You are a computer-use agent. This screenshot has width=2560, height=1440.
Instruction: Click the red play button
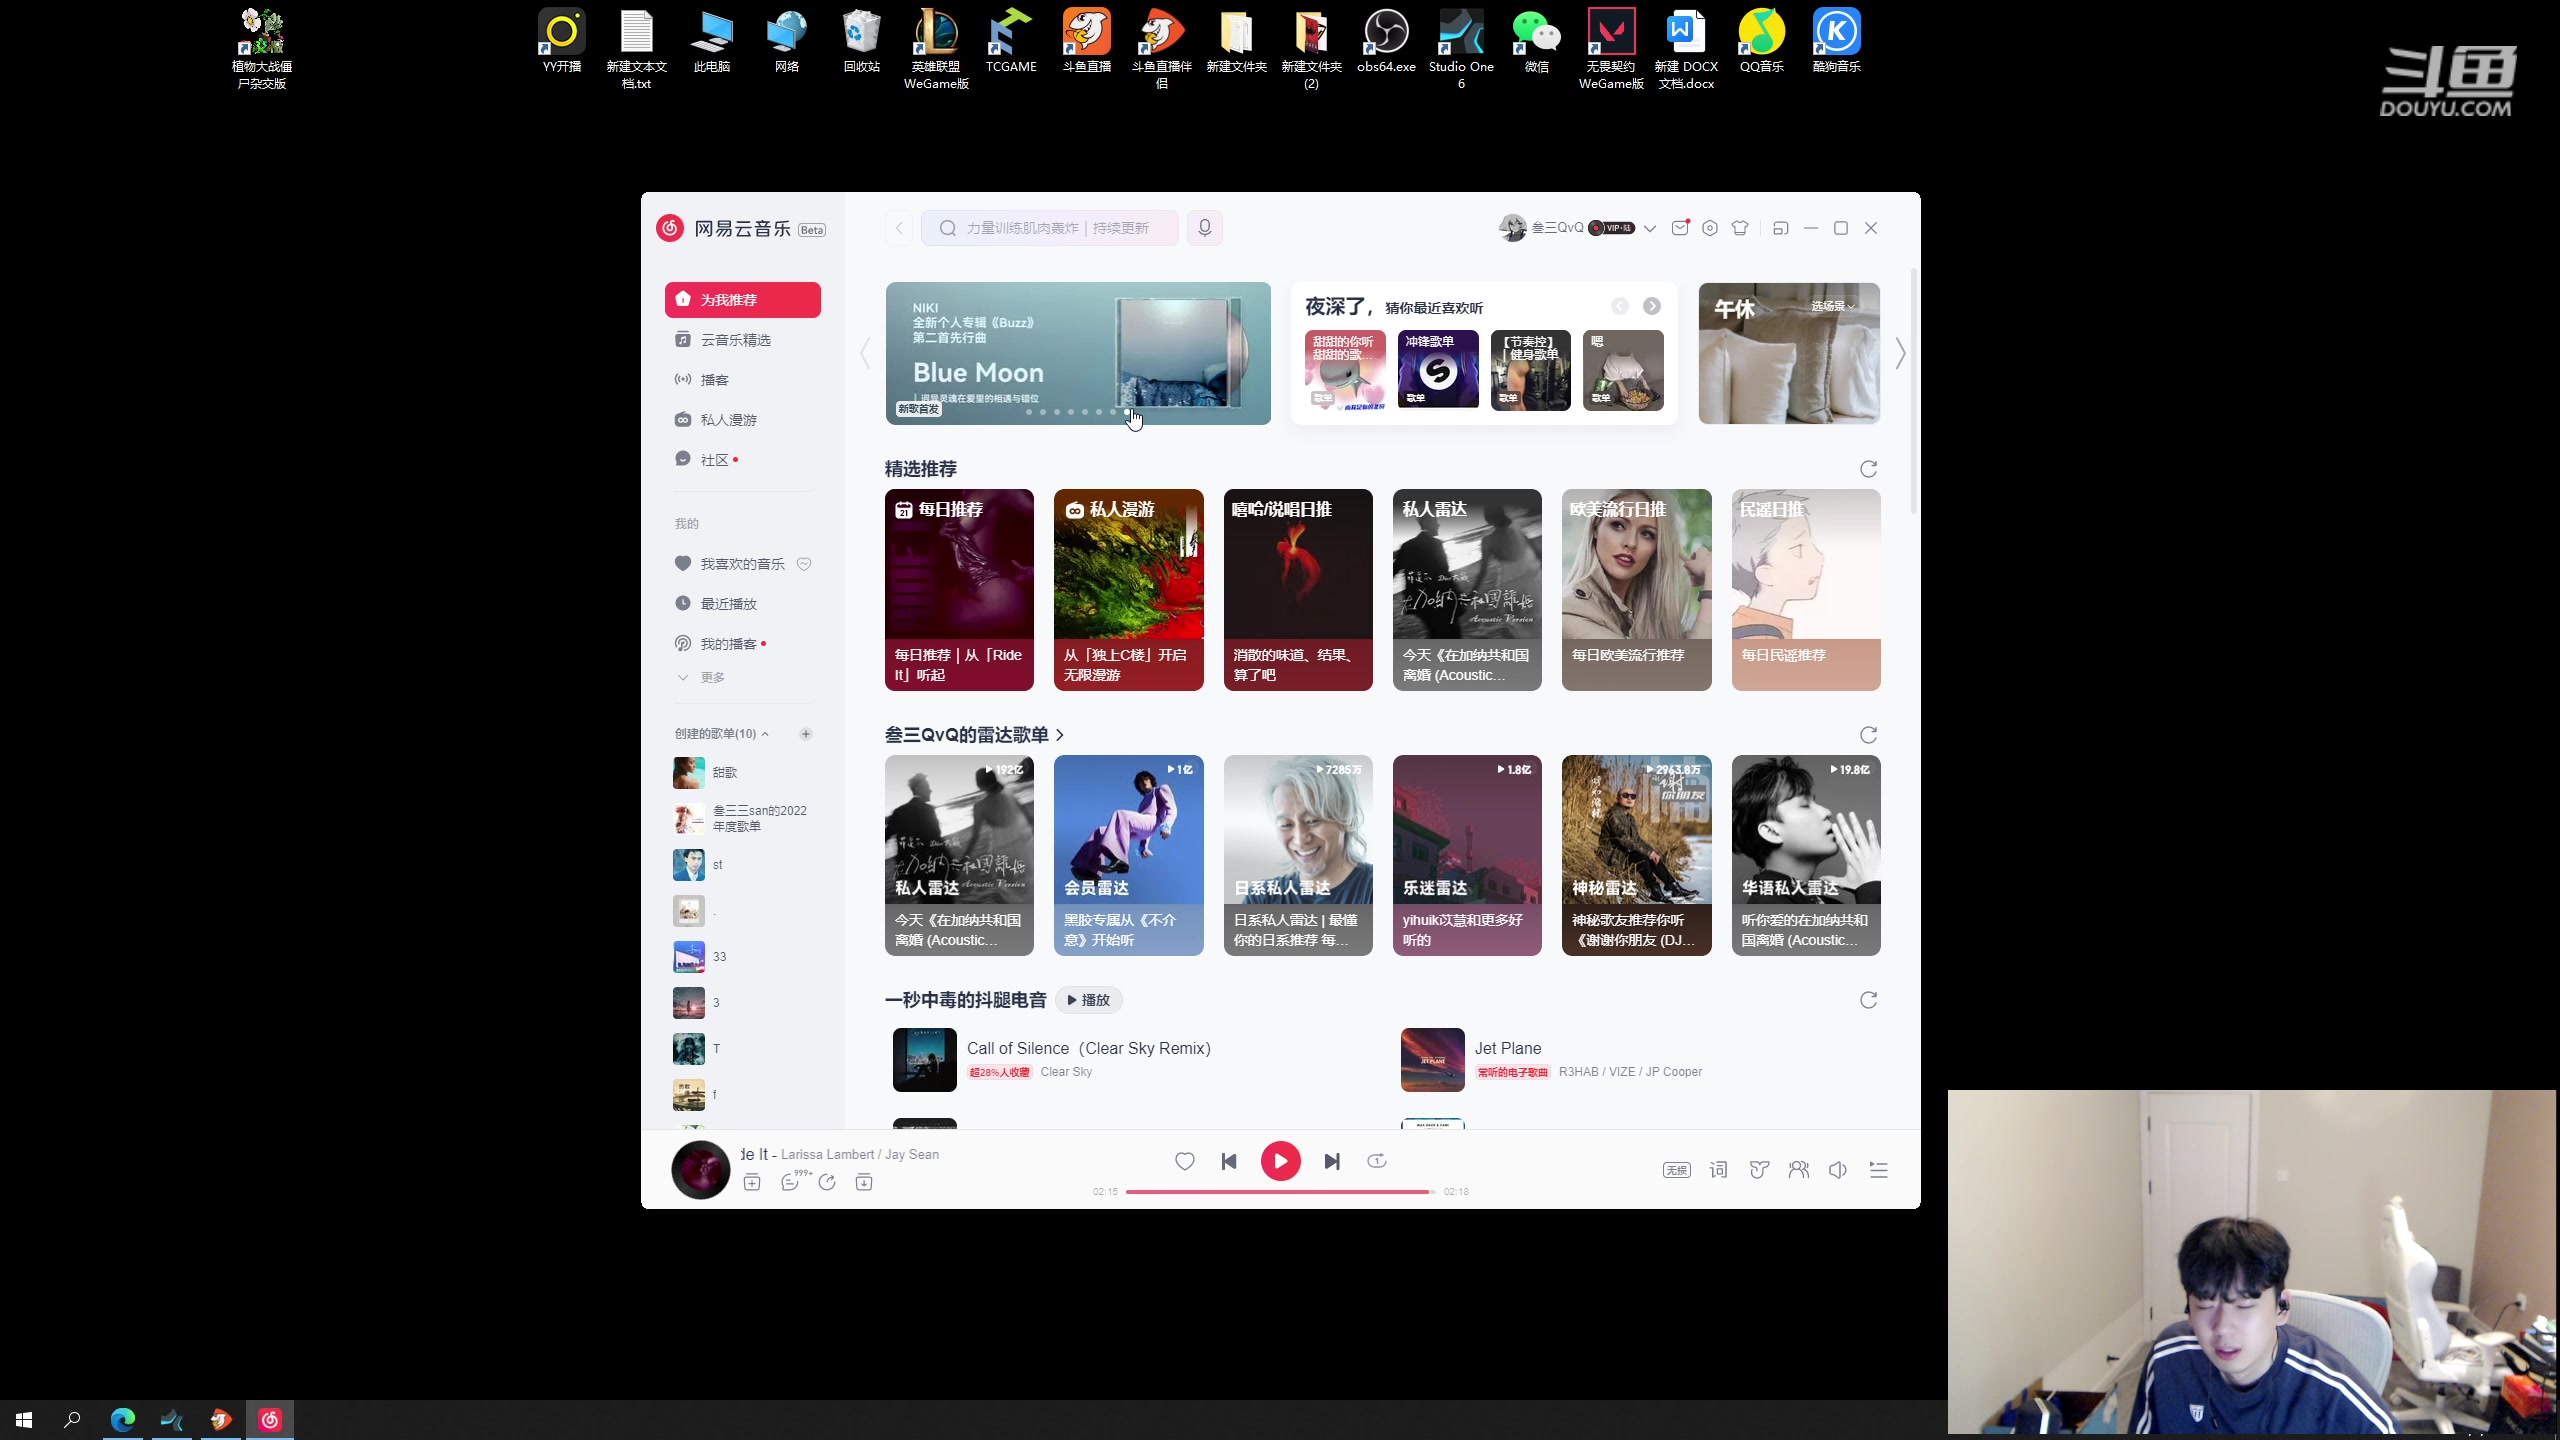(x=1280, y=1161)
